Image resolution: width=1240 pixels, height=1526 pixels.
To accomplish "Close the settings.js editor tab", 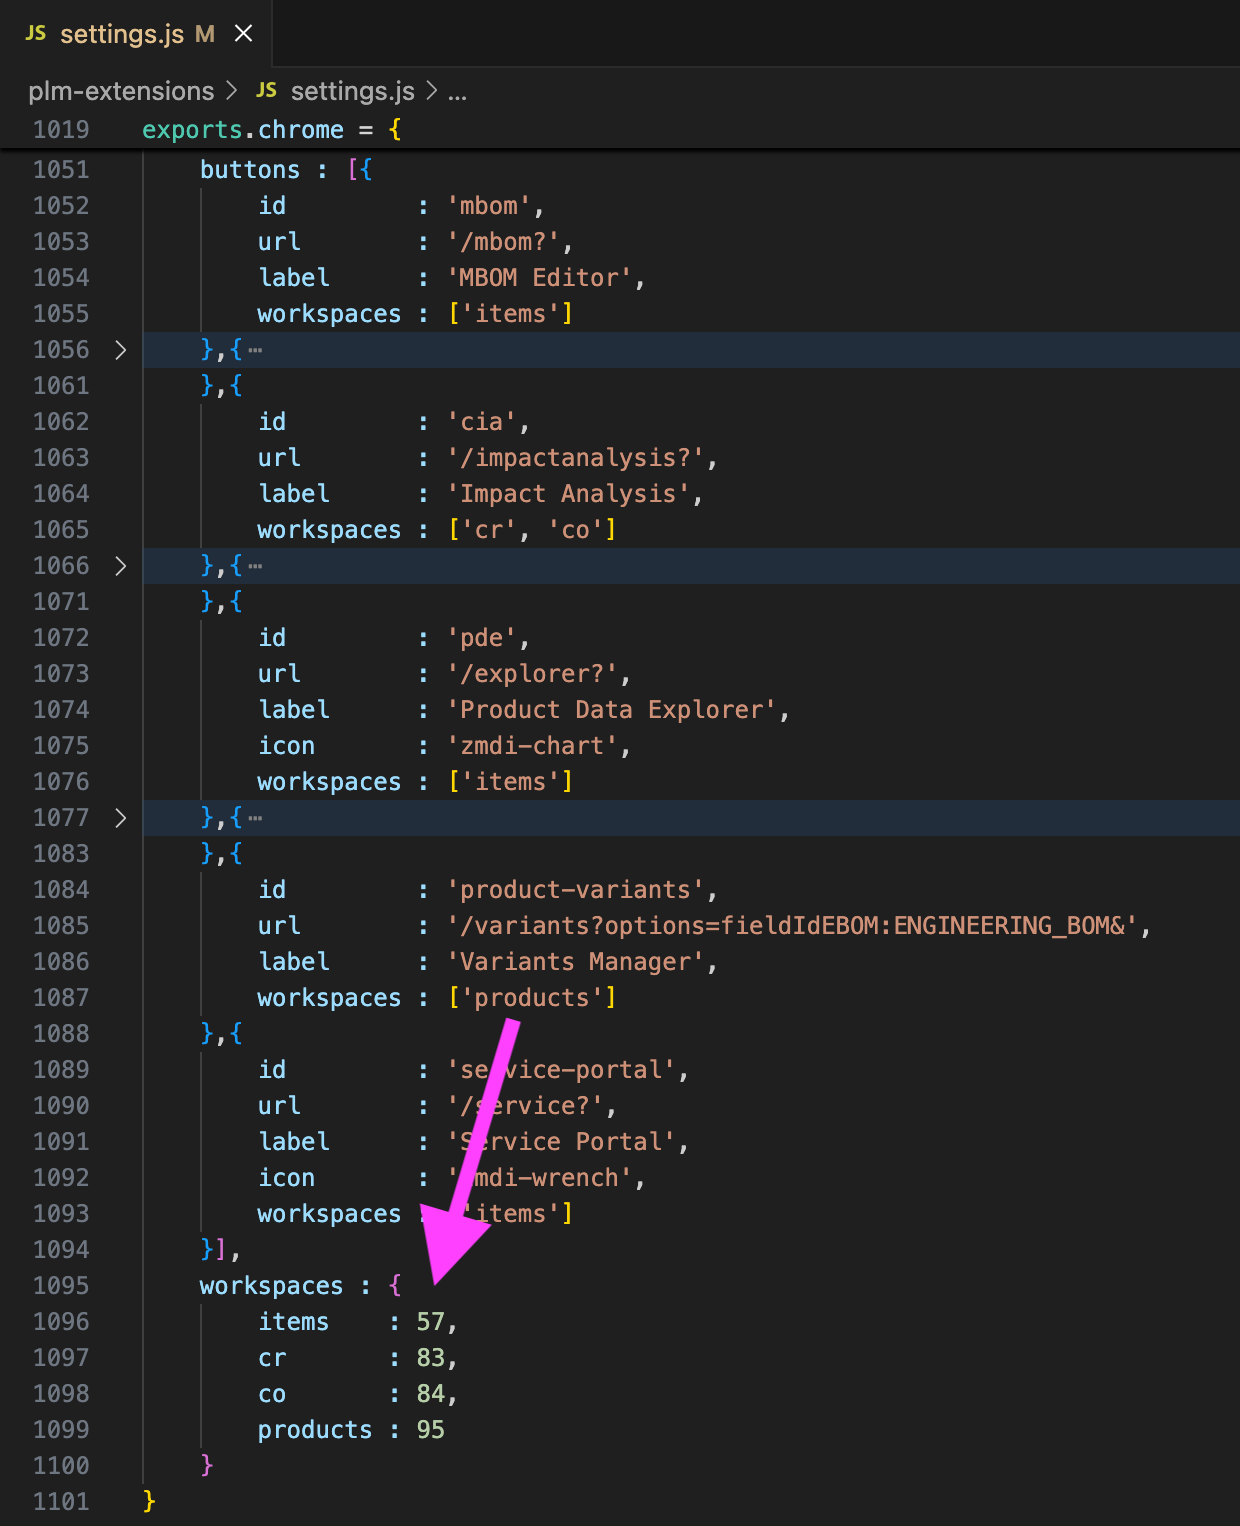I will tap(243, 34).
